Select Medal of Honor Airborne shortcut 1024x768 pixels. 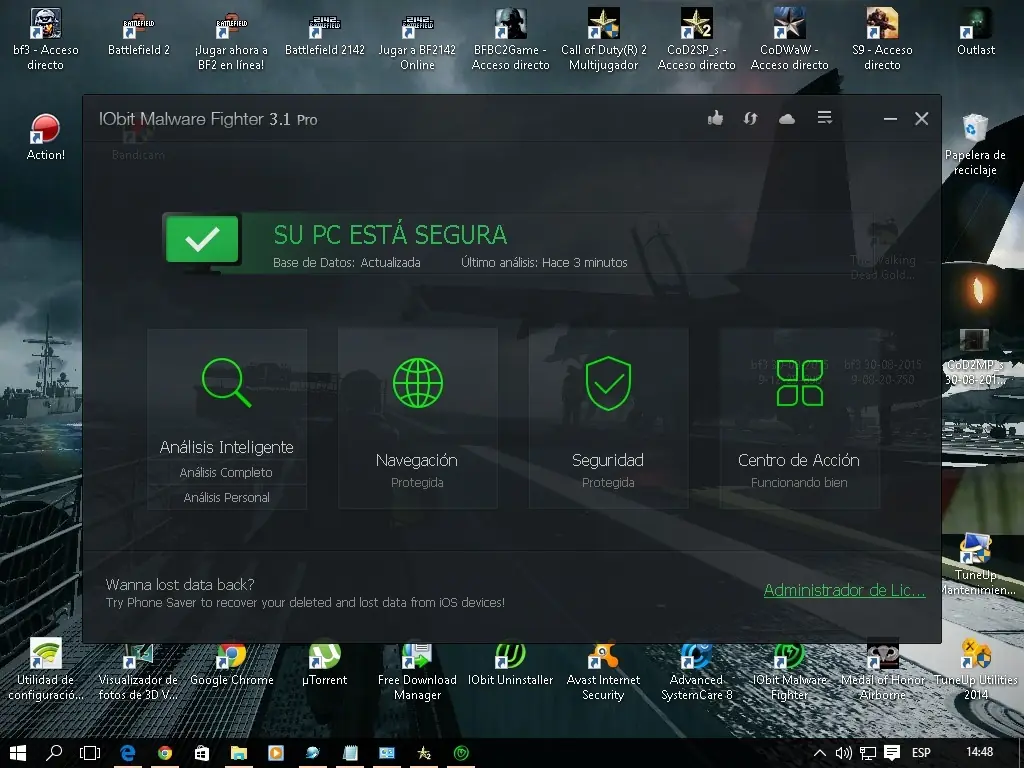882,670
